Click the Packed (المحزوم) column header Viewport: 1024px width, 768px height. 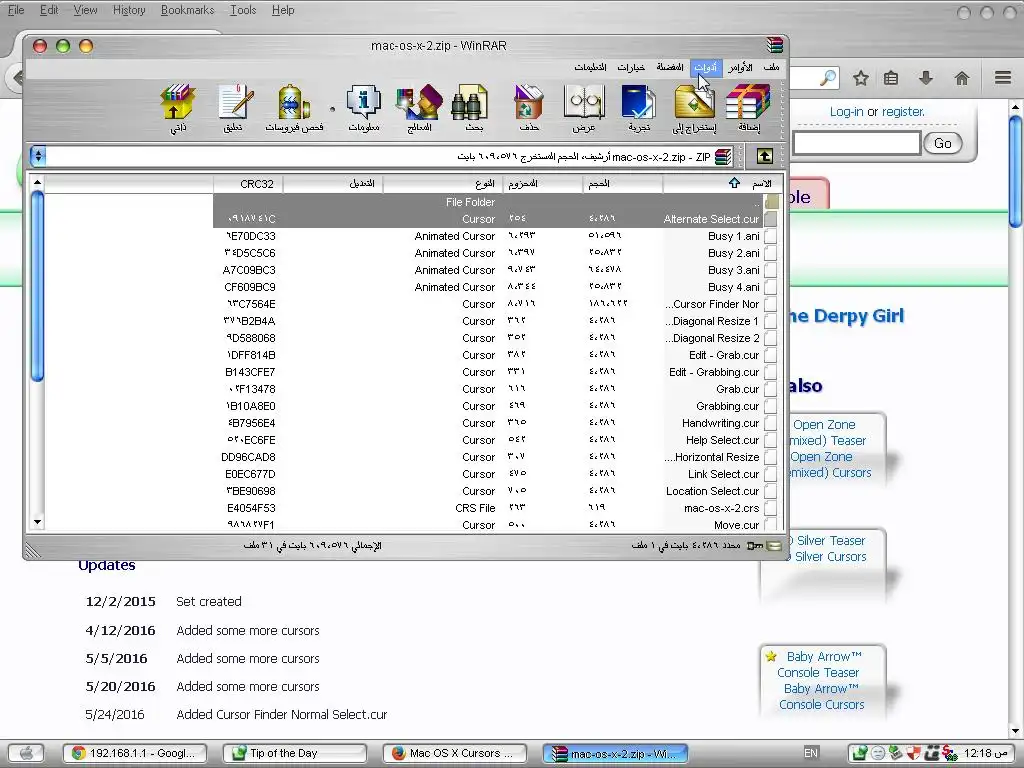(x=543, y=184)
